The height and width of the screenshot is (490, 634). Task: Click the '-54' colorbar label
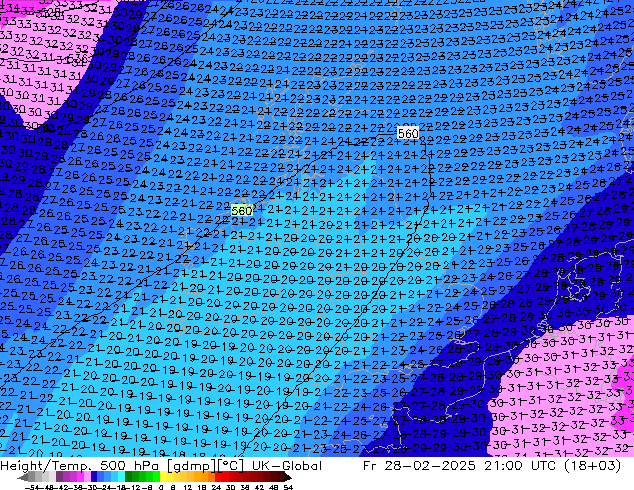pyautogui.click(x=32, y=488)
